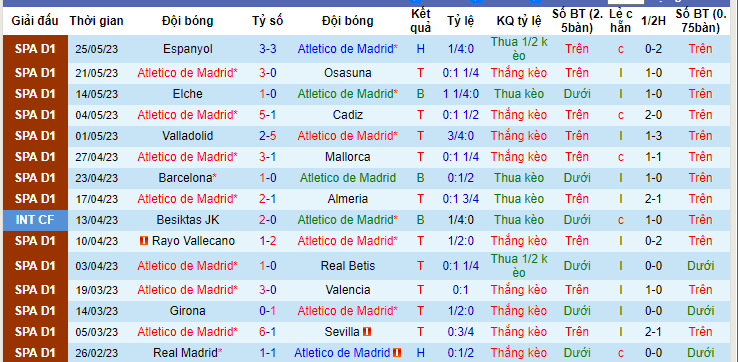Open the Besiktas JK team link
Screen dimensions: 738x362
188,220
